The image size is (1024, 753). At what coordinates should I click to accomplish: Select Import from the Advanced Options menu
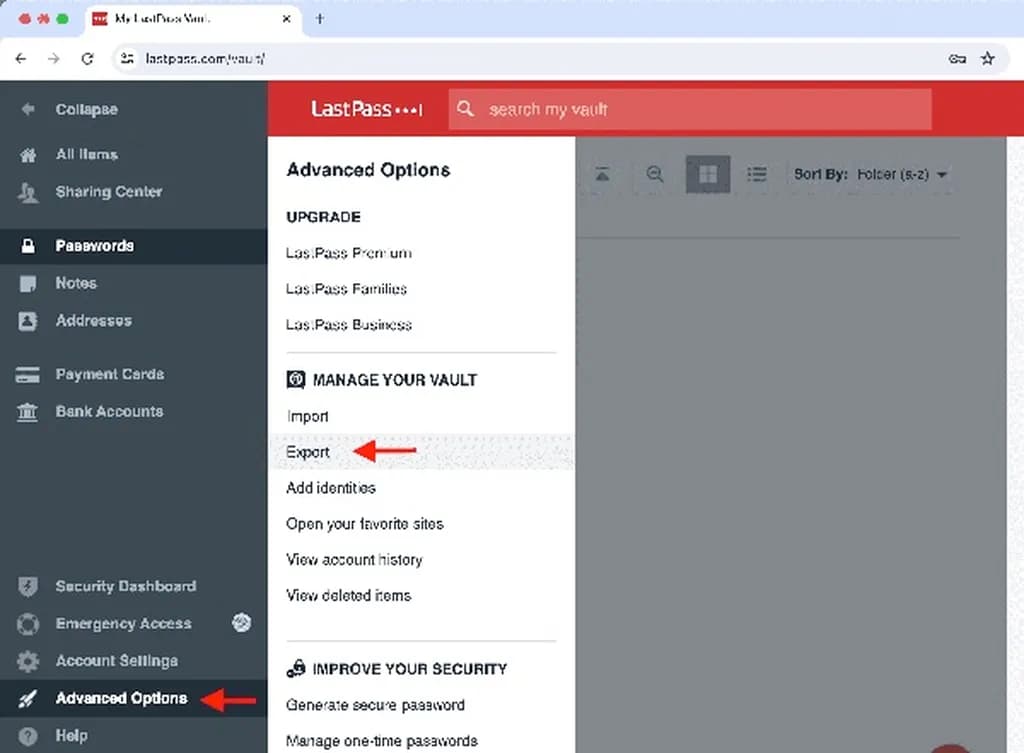tap(306, 416)
